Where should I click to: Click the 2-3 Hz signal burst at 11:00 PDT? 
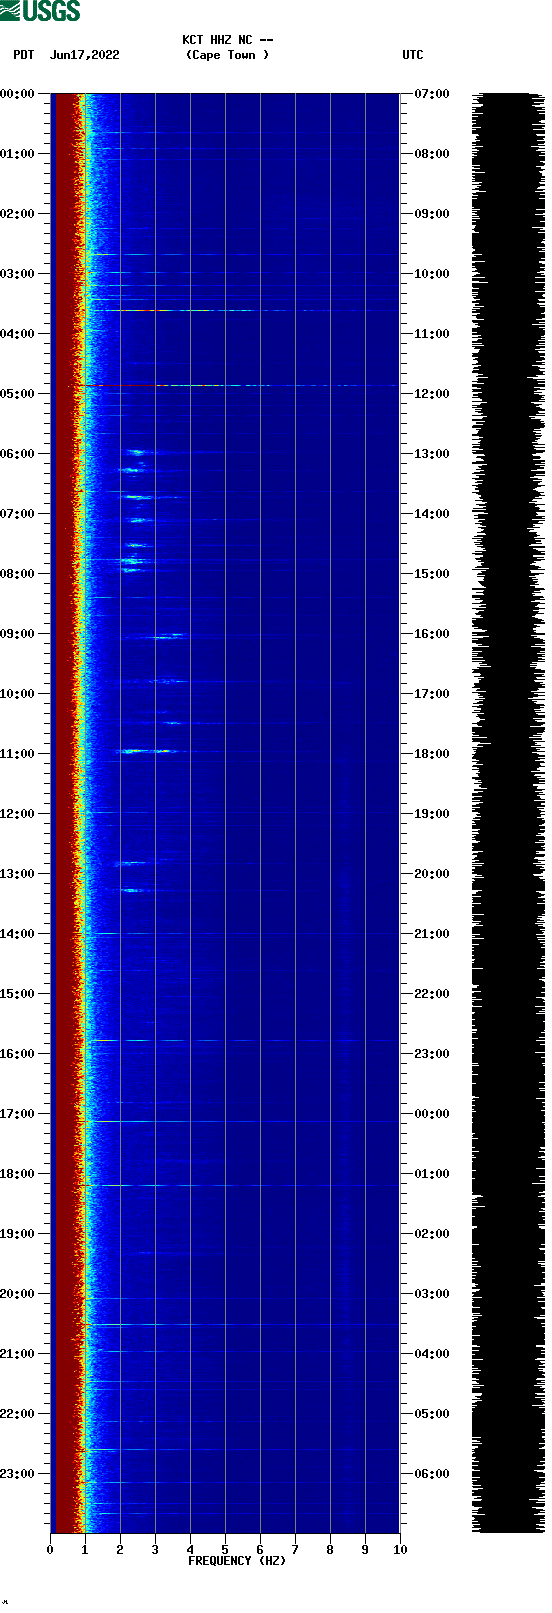147,750
